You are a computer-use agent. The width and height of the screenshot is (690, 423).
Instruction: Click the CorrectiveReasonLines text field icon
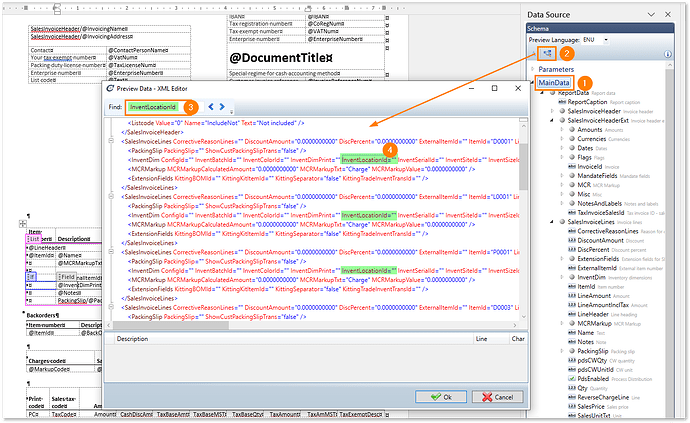572,231
